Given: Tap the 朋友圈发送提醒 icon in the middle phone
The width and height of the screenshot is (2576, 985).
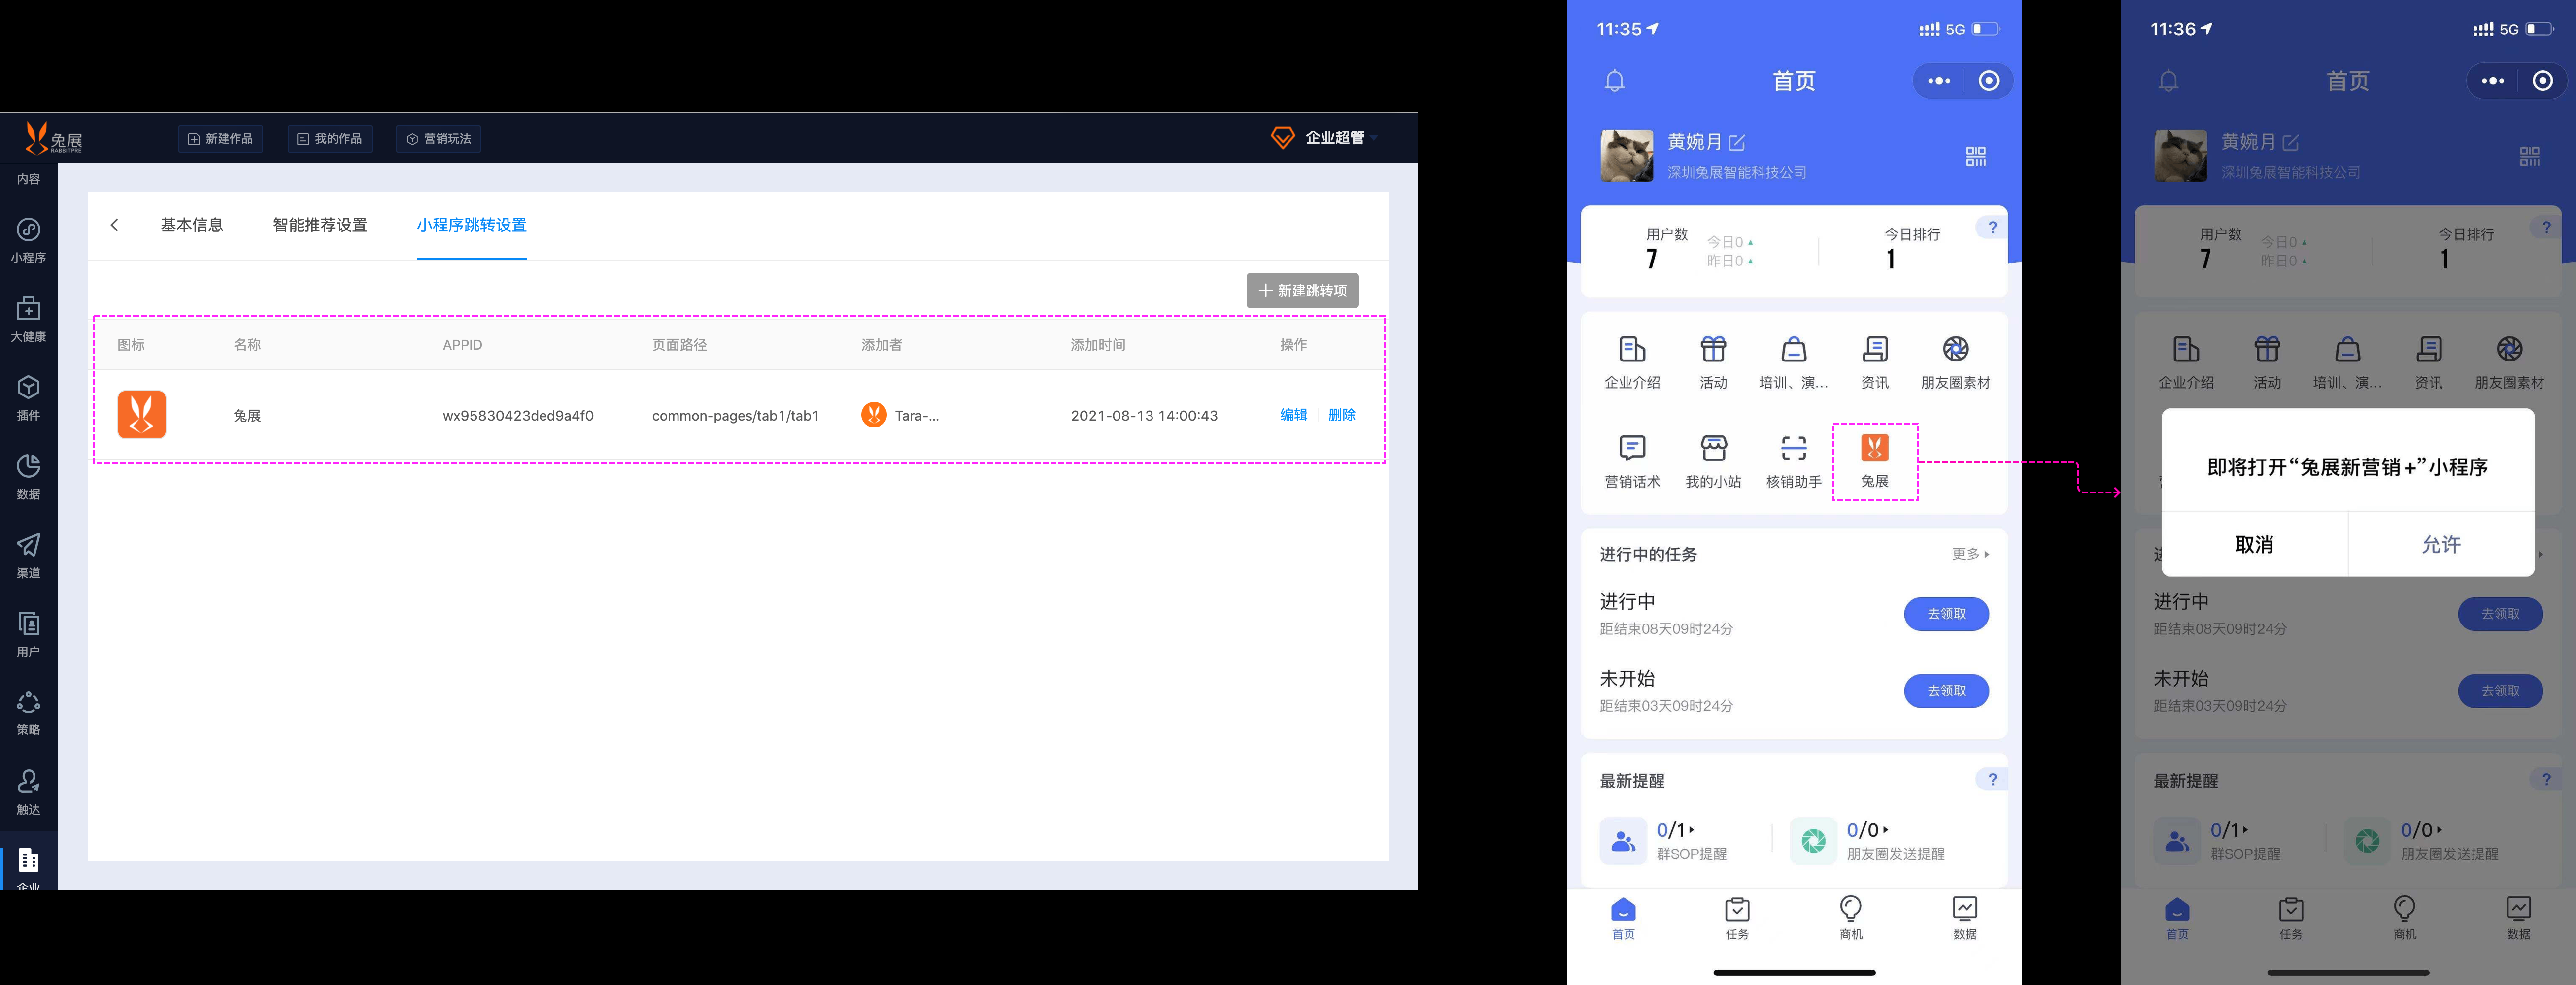Looking at the screenshot, I should [x=1813, y=841].
